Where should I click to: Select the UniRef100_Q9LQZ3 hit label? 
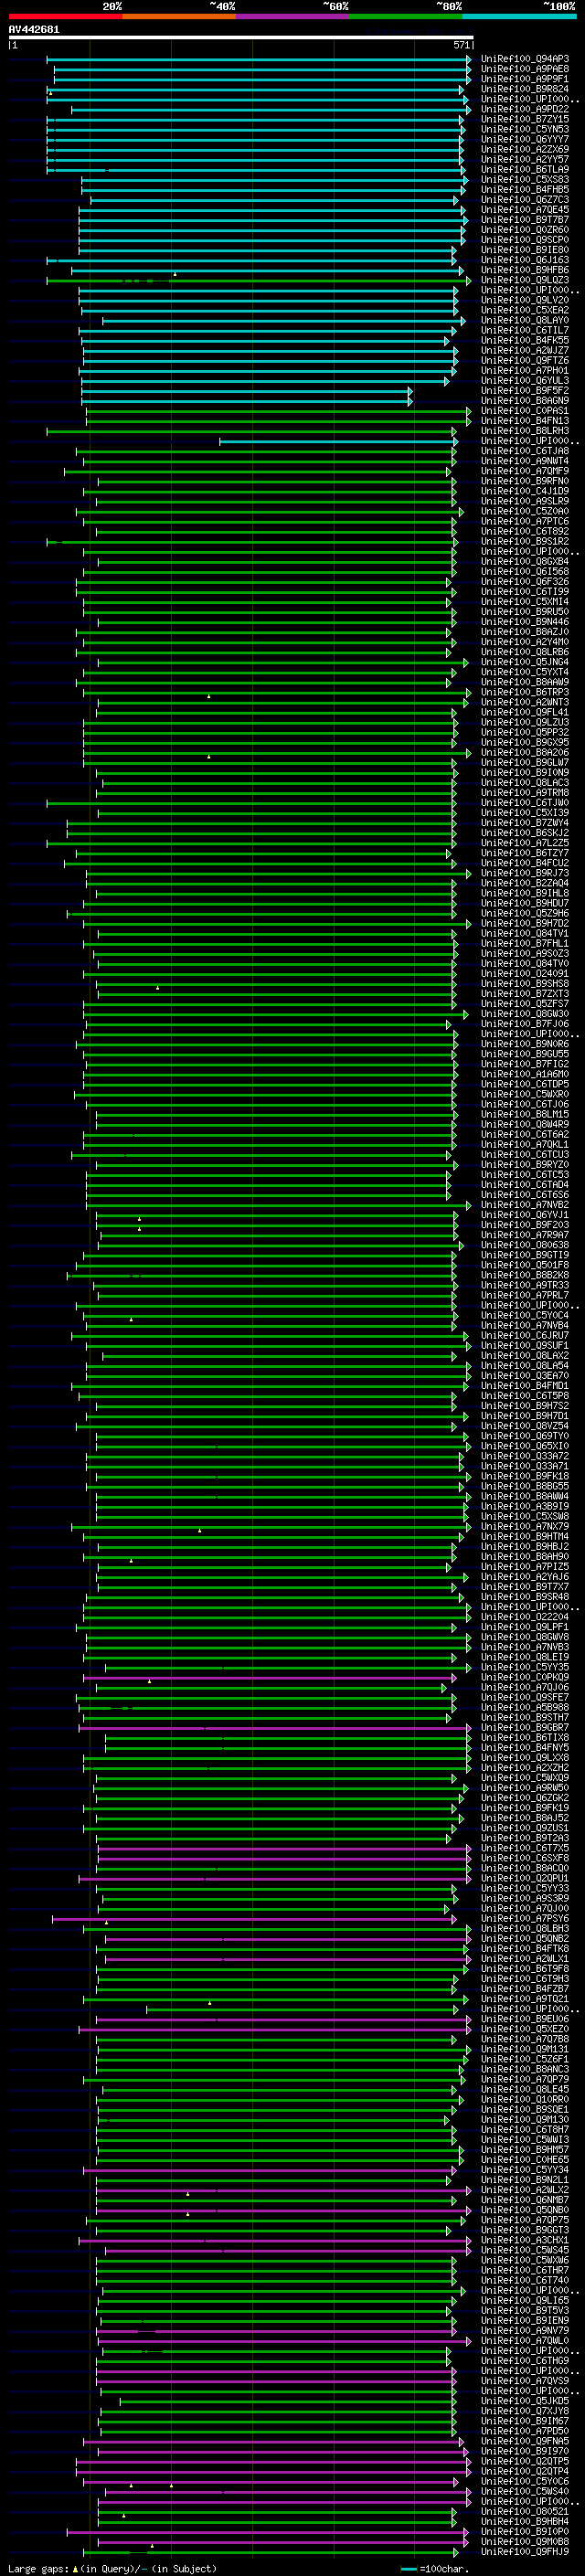pos(525,280)
